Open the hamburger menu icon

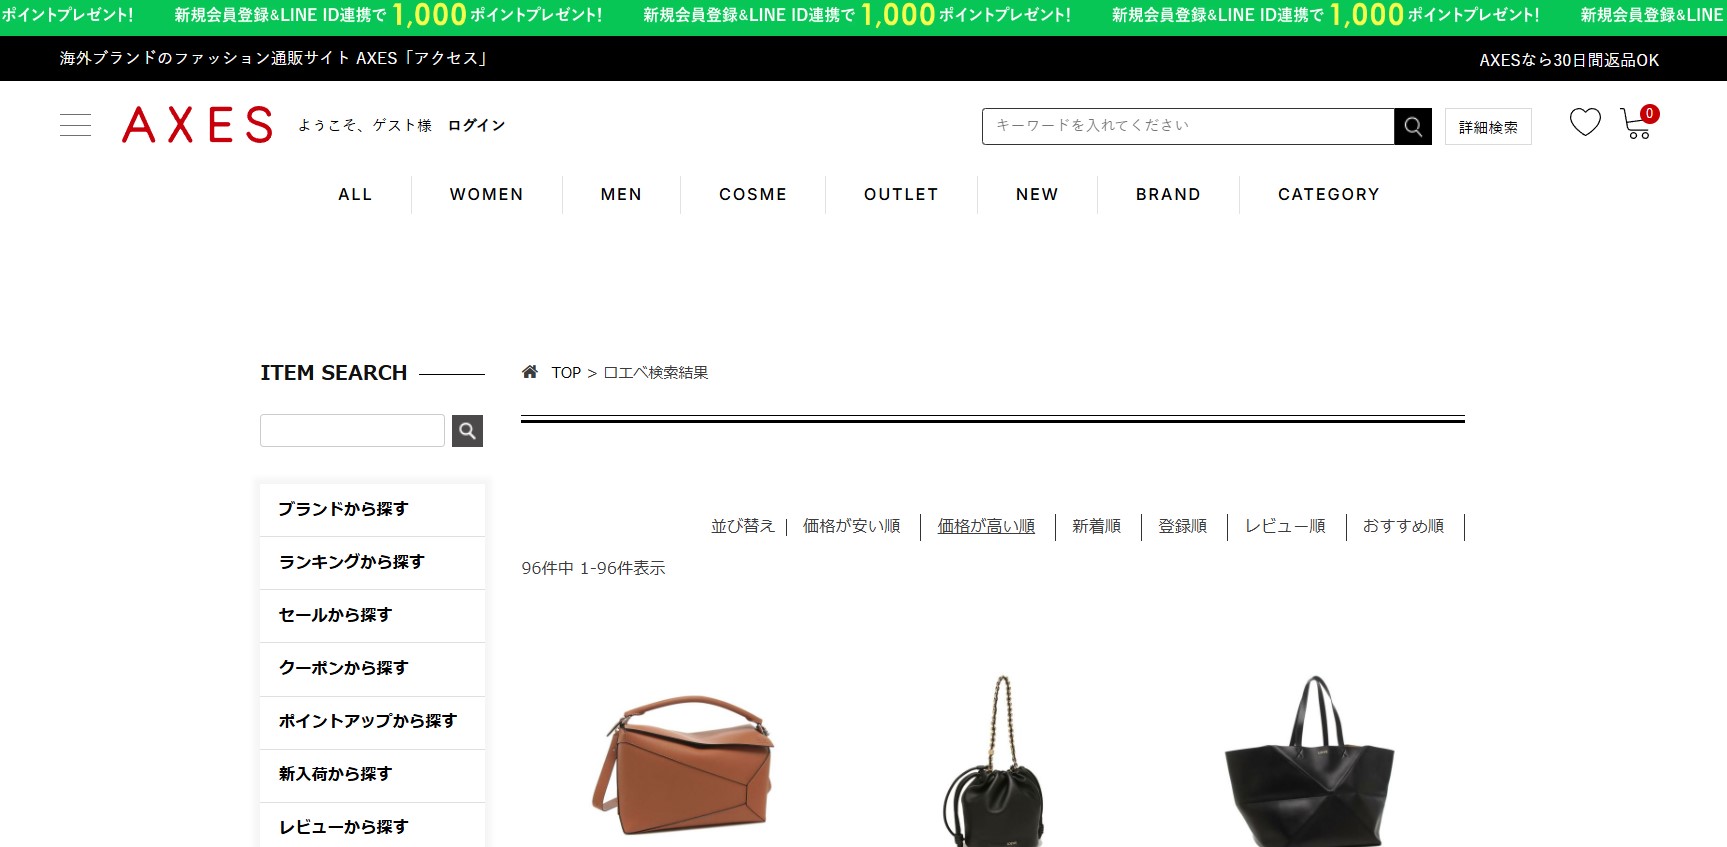coord(75,125)
